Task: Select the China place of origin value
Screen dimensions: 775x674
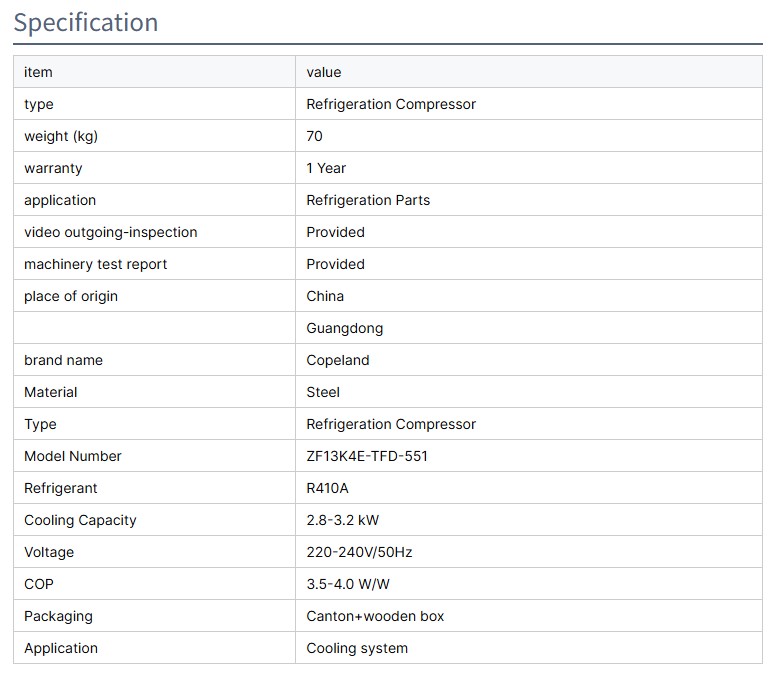Action: (325, 296)
